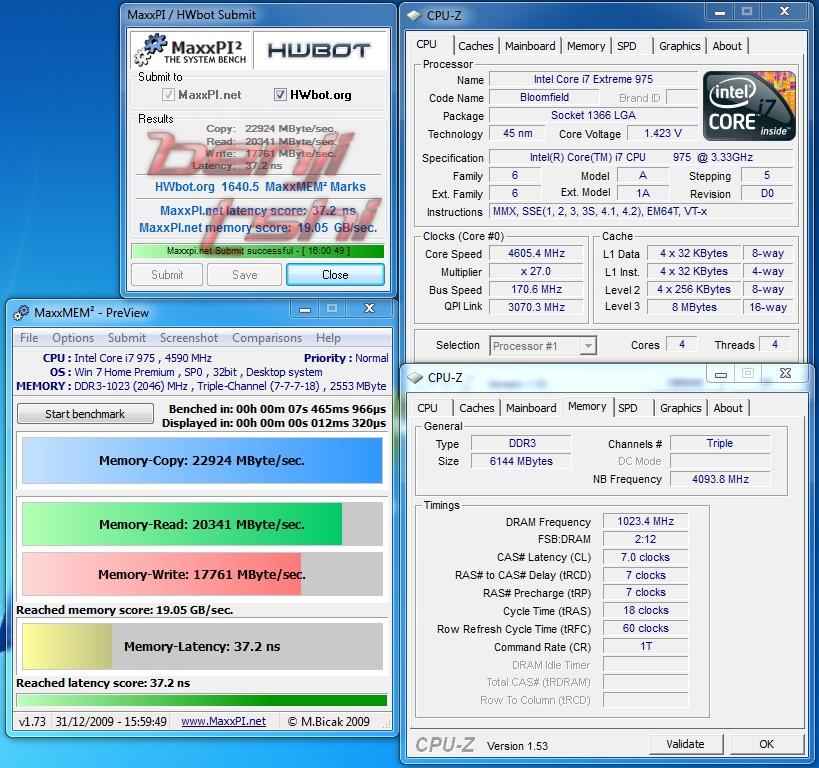Open the Processor #1 selection dropdown
819x768 pixels.
(x=588, y=346)
